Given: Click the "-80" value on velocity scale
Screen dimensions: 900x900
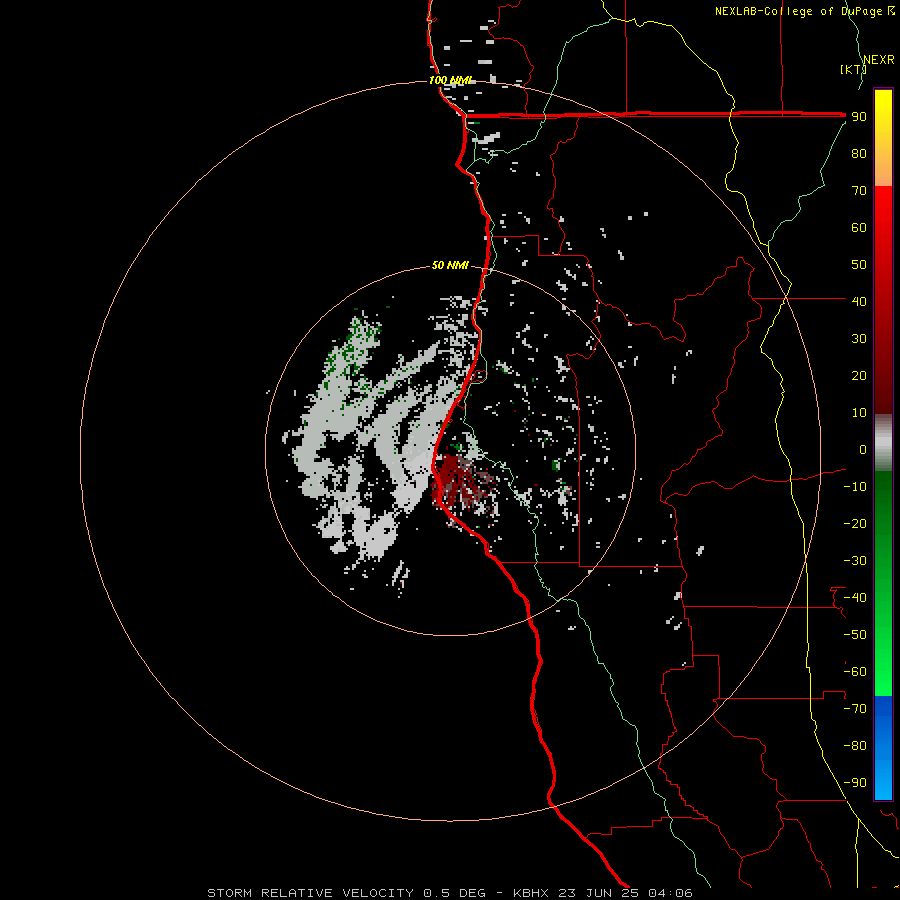Looking at the screenshot, I should [855, 746].
